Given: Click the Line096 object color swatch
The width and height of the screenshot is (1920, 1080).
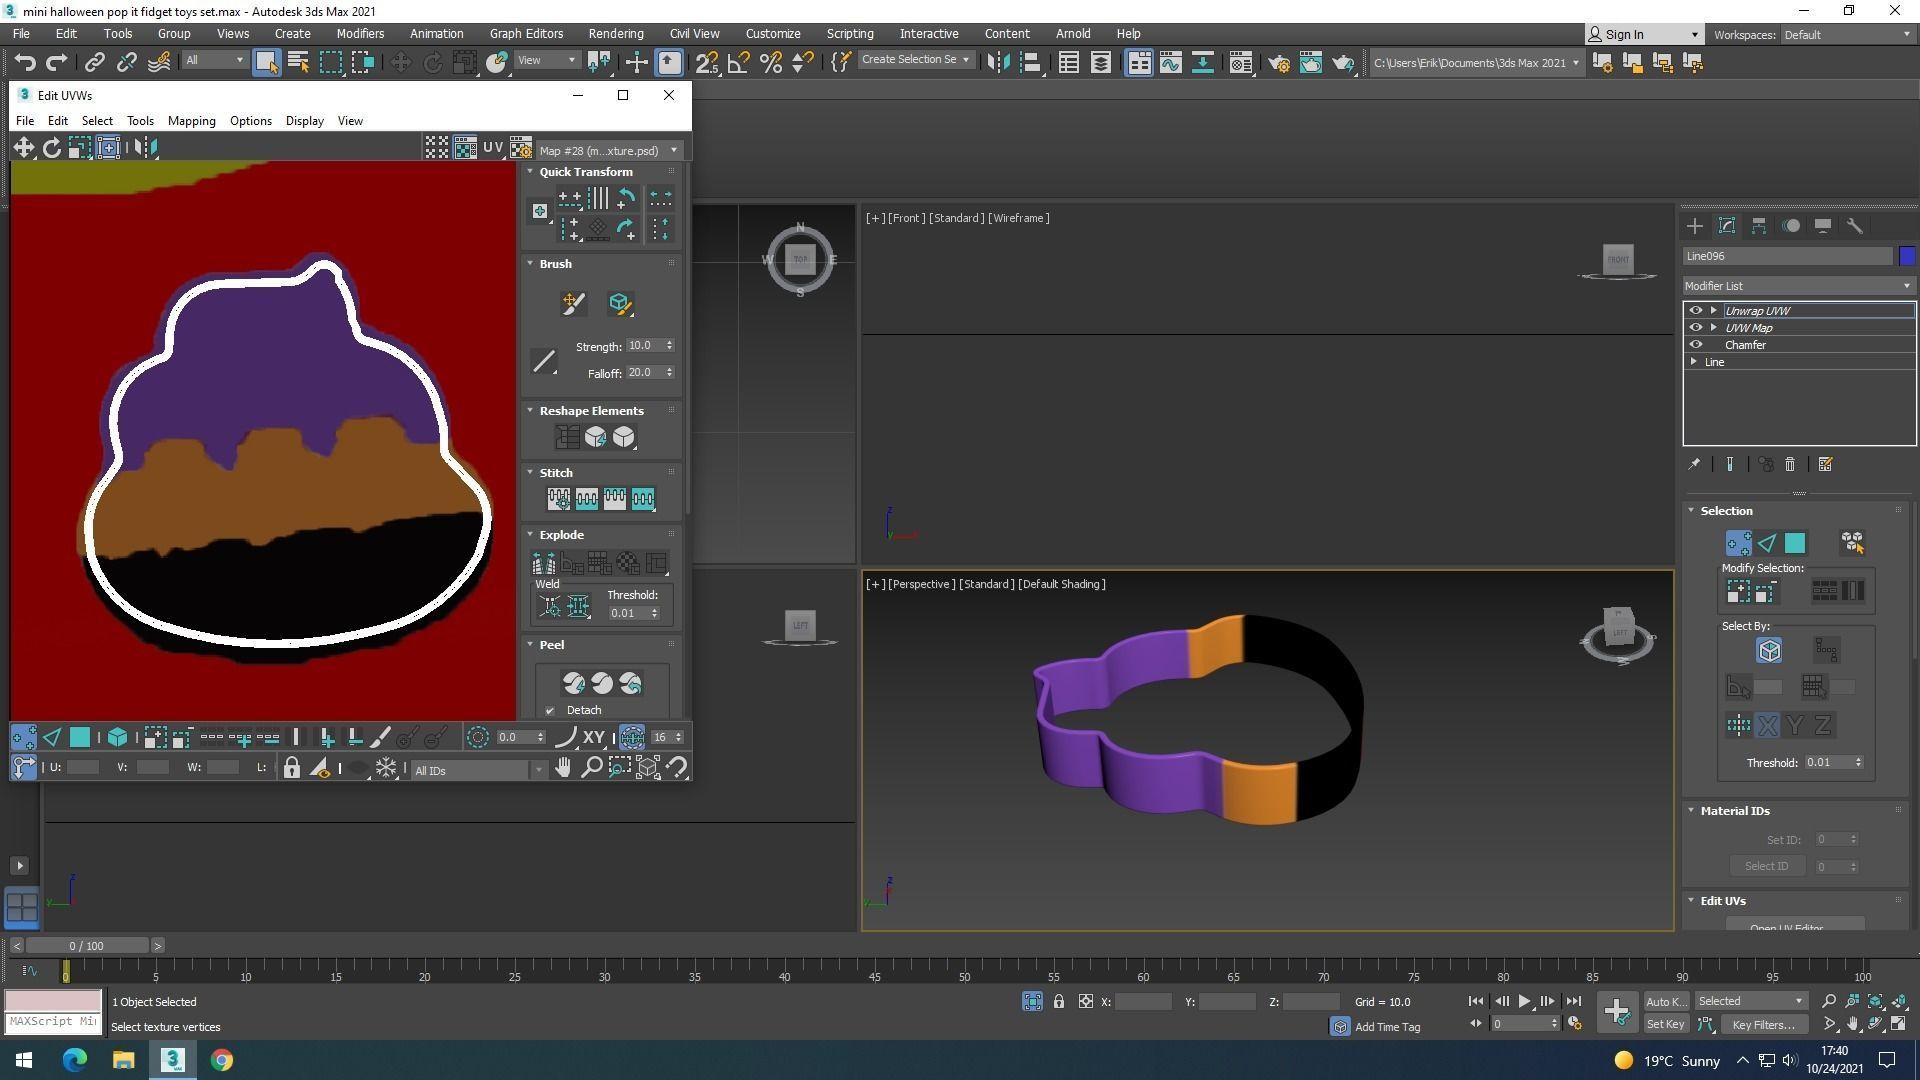Looking at the screenshot, I should pos(1907,256).
